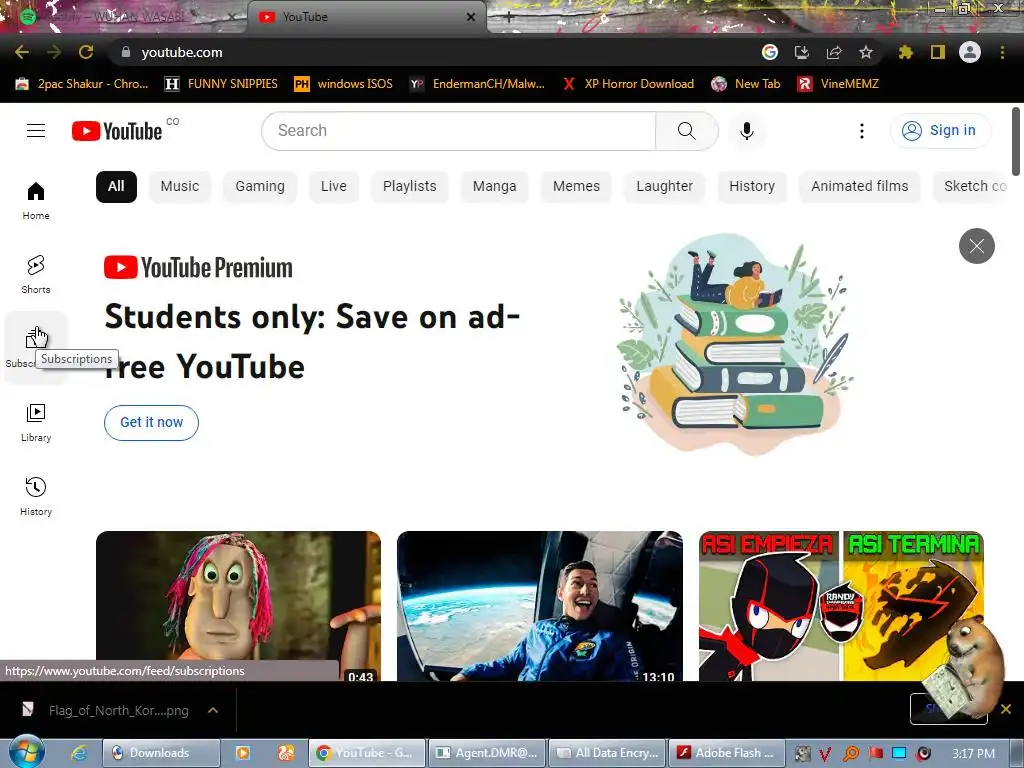Click the red flag tray icon
This screenshot has height=768, width=1024.
pos(875,753)
